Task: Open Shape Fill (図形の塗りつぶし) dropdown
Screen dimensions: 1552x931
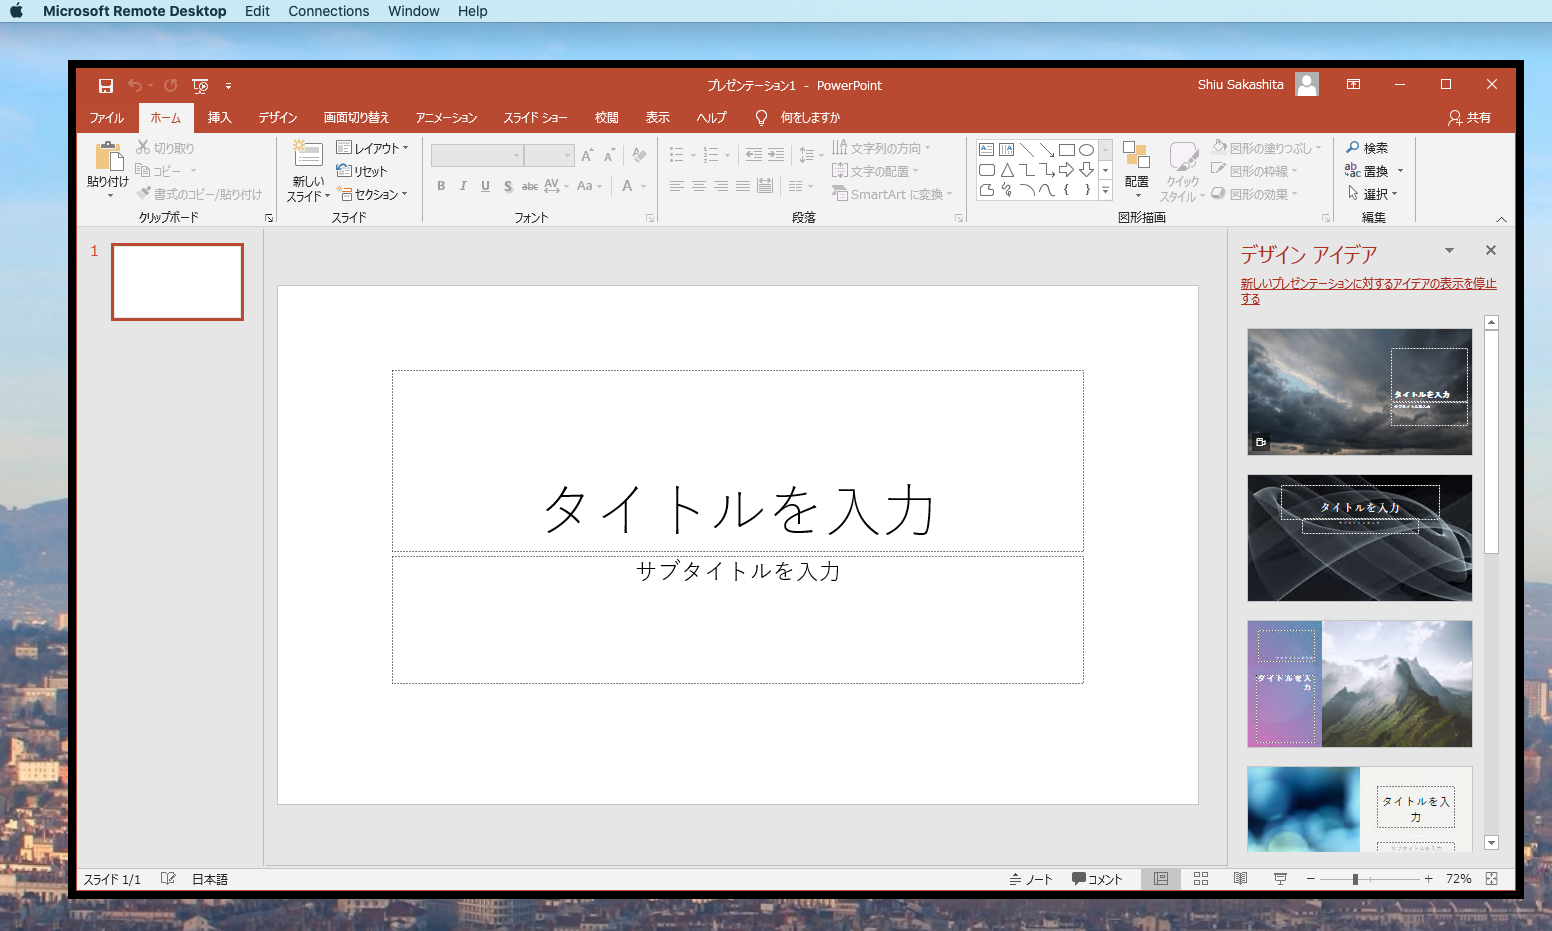Action: [x=1267, y=147]
